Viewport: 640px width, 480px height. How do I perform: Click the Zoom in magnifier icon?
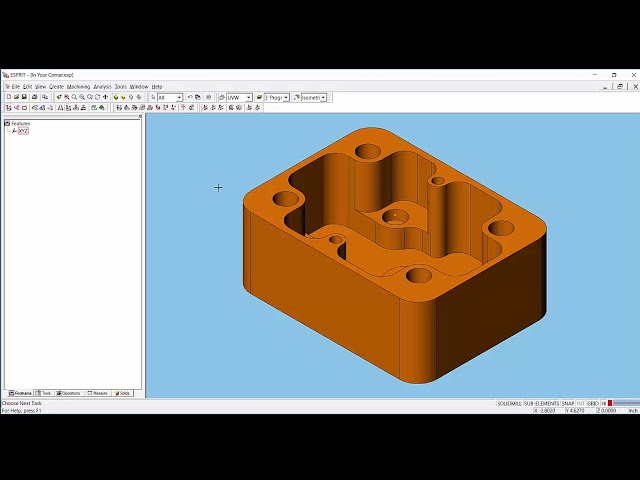click(67, 97)
